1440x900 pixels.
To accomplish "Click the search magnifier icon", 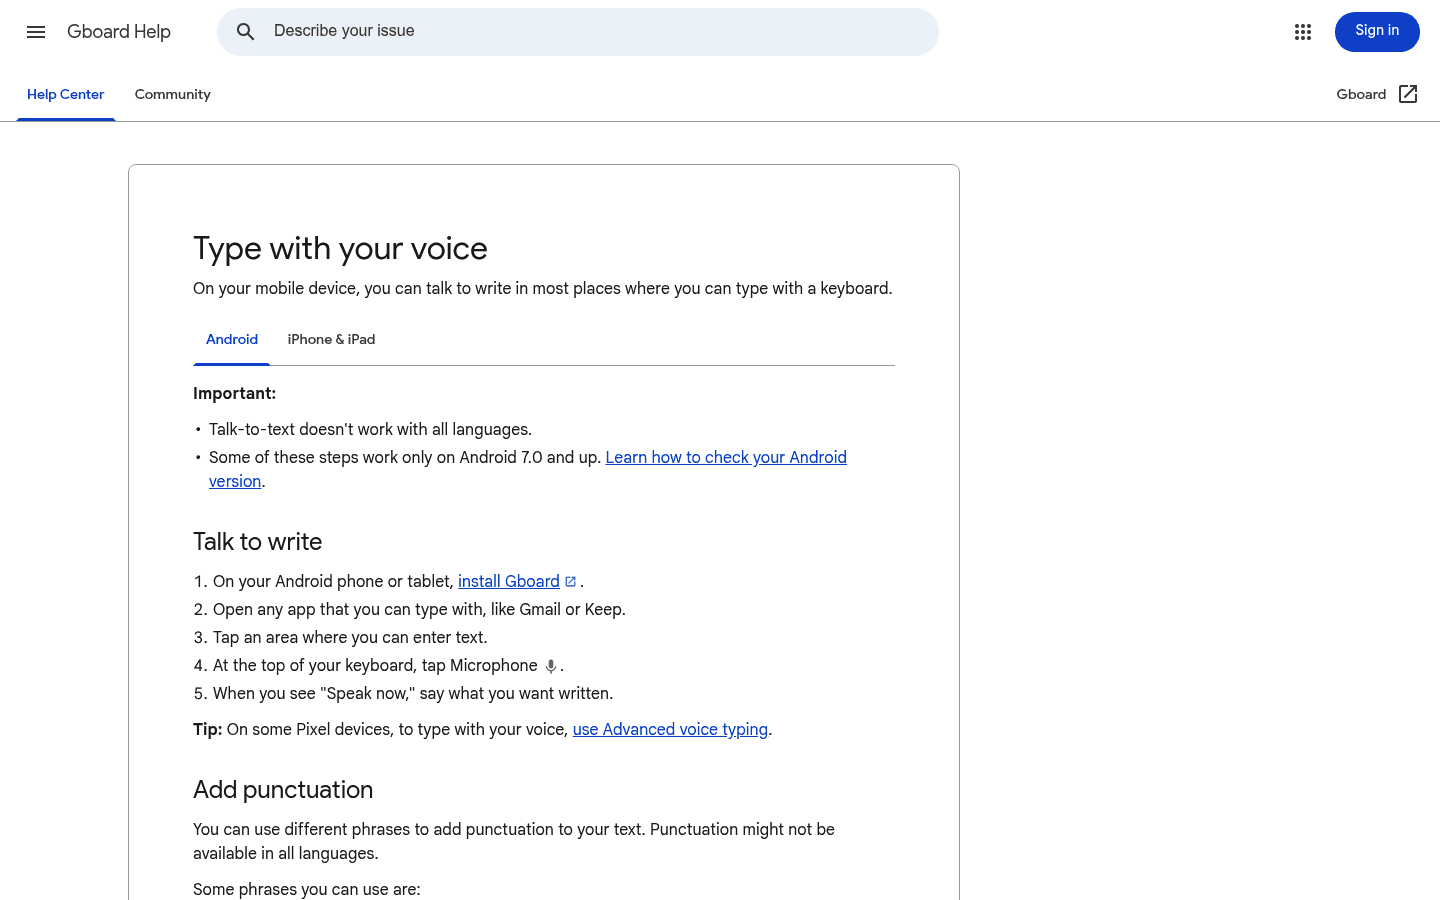I will point(245,32).
